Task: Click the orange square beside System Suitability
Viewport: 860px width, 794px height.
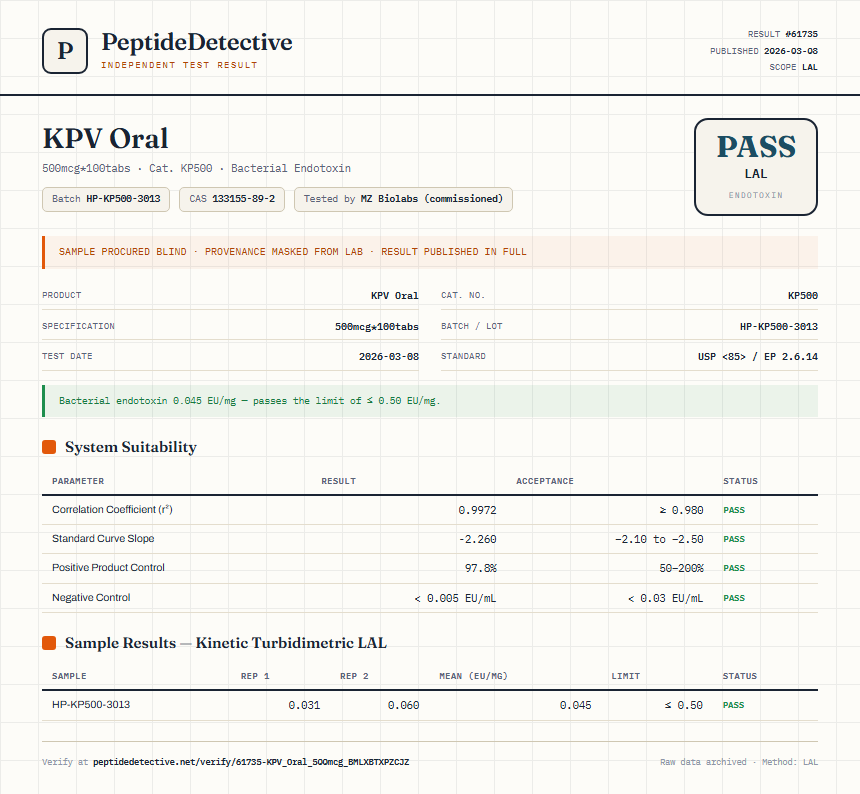Action: (x=49, y=447)
